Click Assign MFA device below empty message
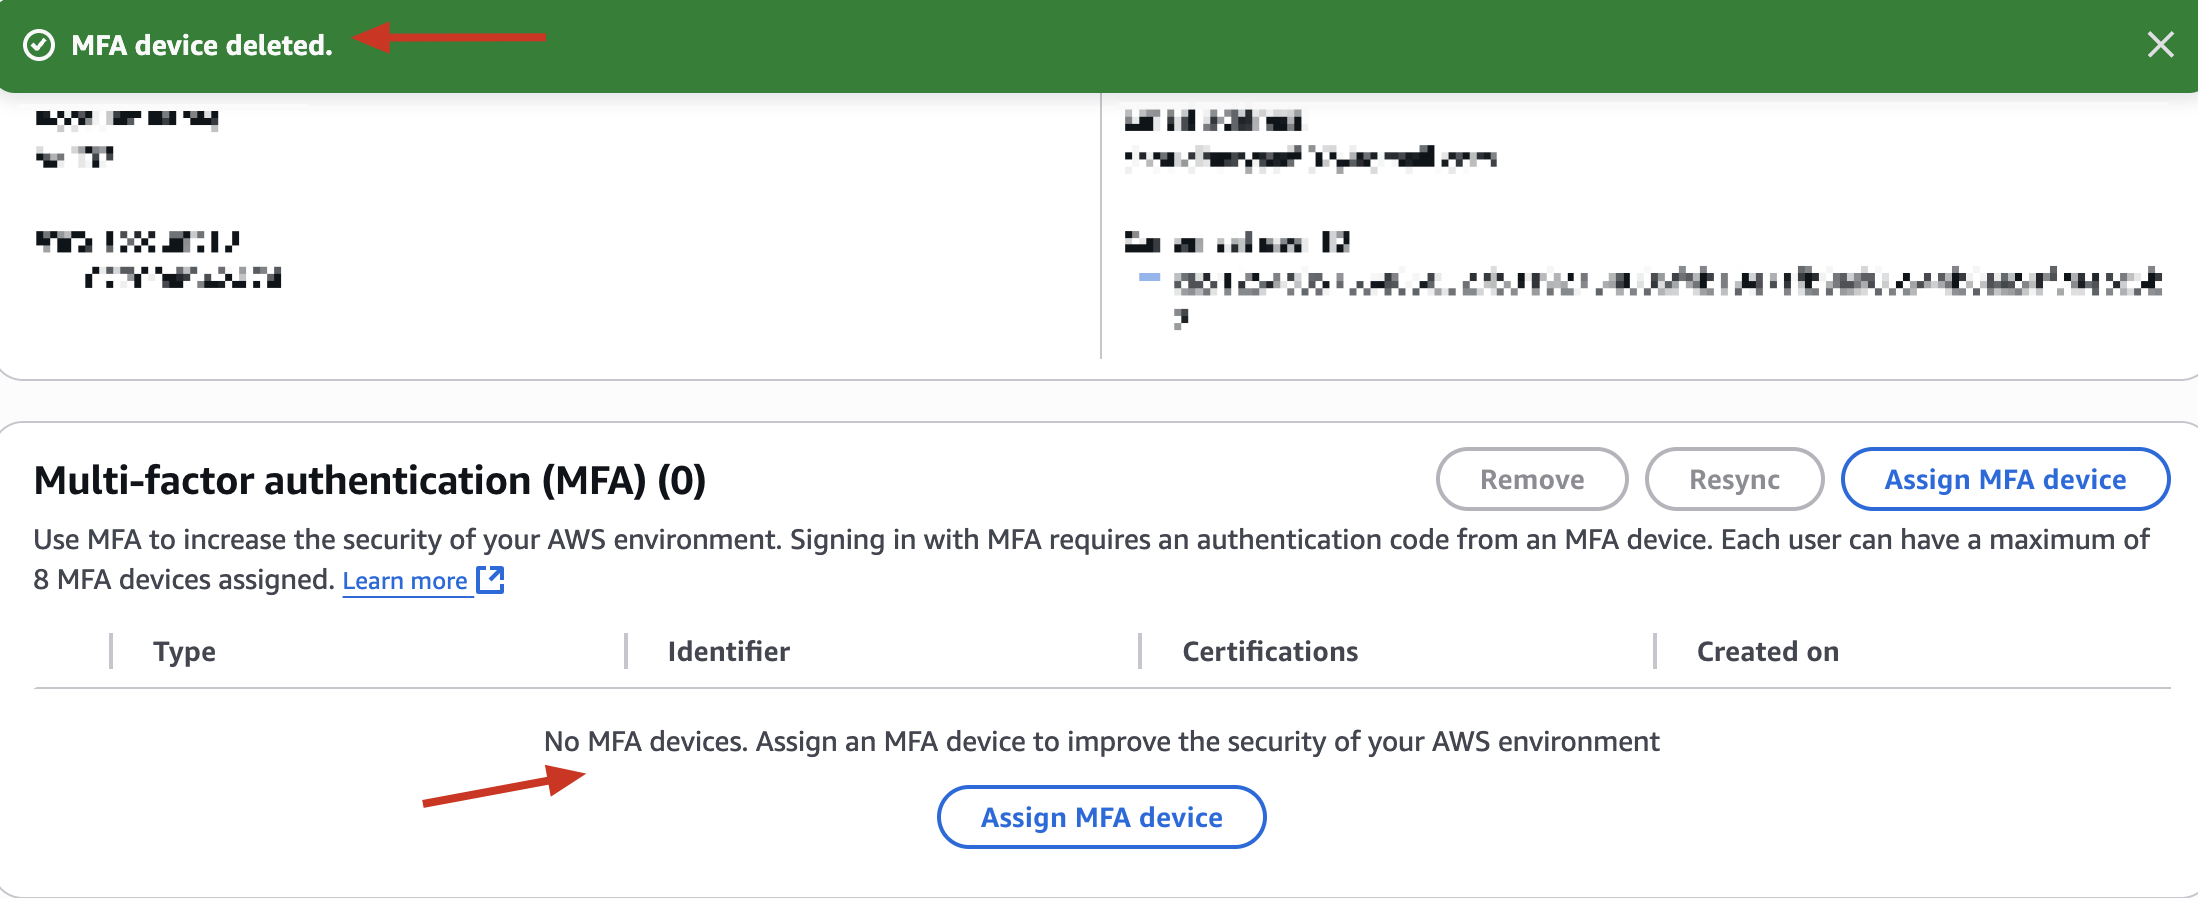The width and height of the screenshot is (2198, 898). (1101, 817)
